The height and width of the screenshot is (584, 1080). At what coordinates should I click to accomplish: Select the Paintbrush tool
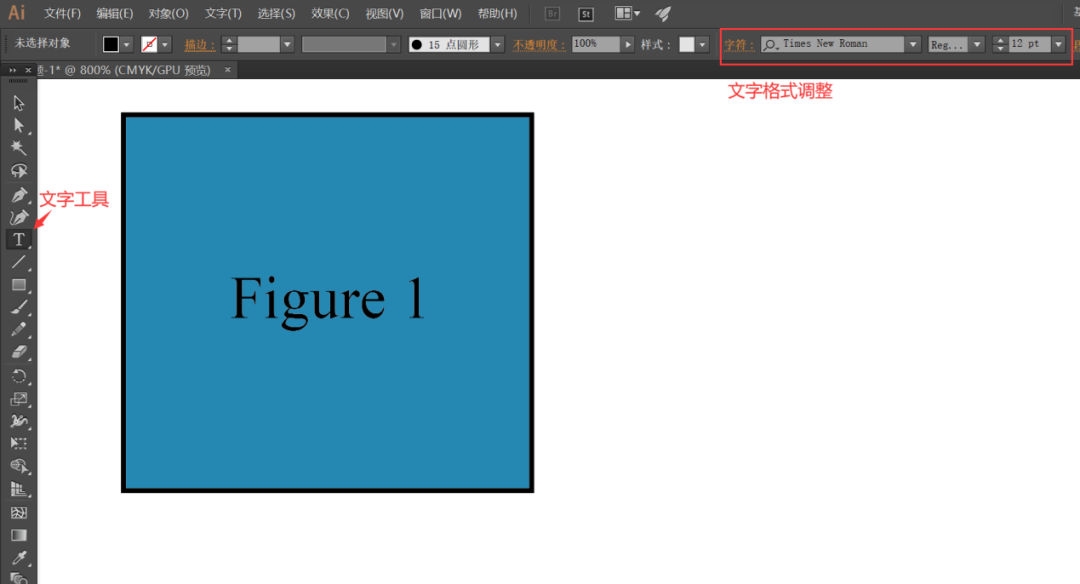(x=19, y=308)
